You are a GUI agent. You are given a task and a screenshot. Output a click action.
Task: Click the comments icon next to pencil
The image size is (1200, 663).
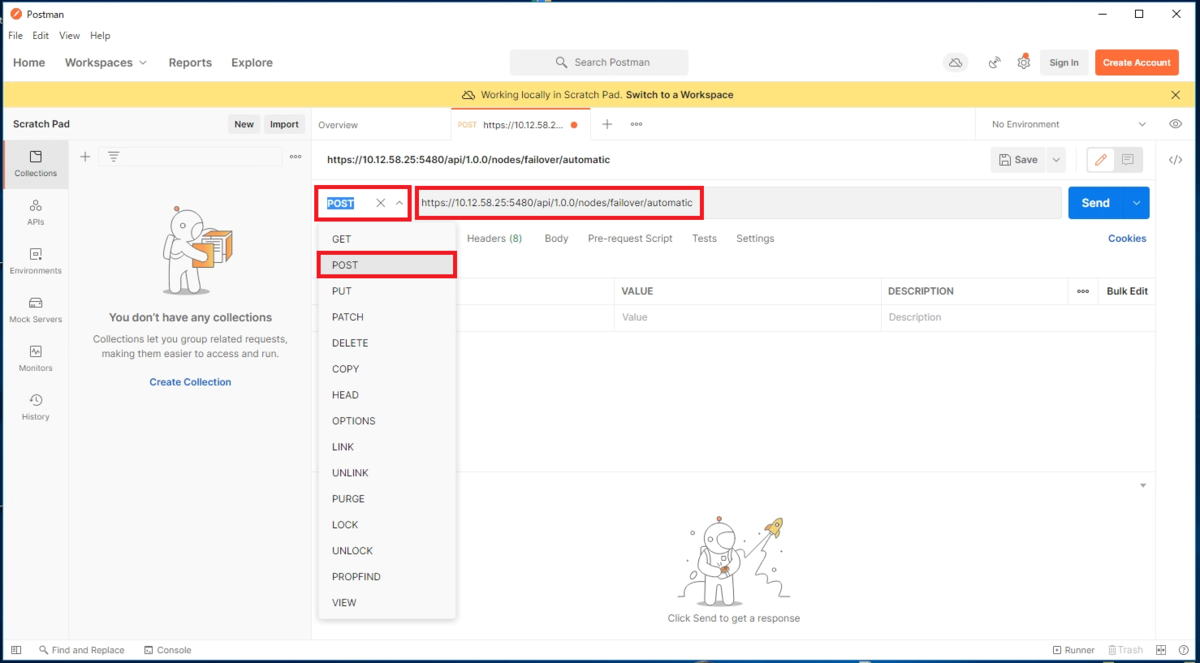pyautogui.click(x=1127, y=160)
